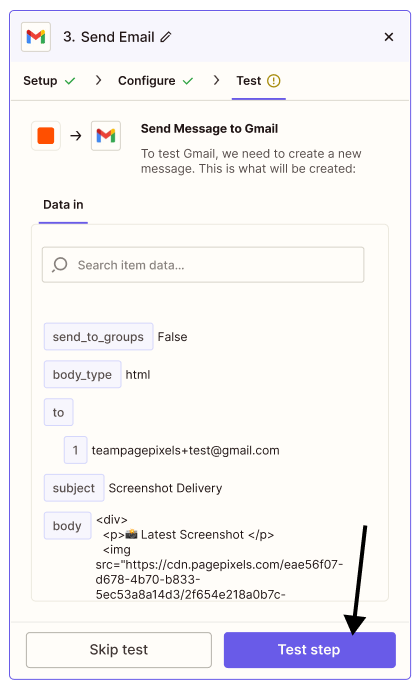
Task: Select the Data in tab
Action: [x=63, y=205]
